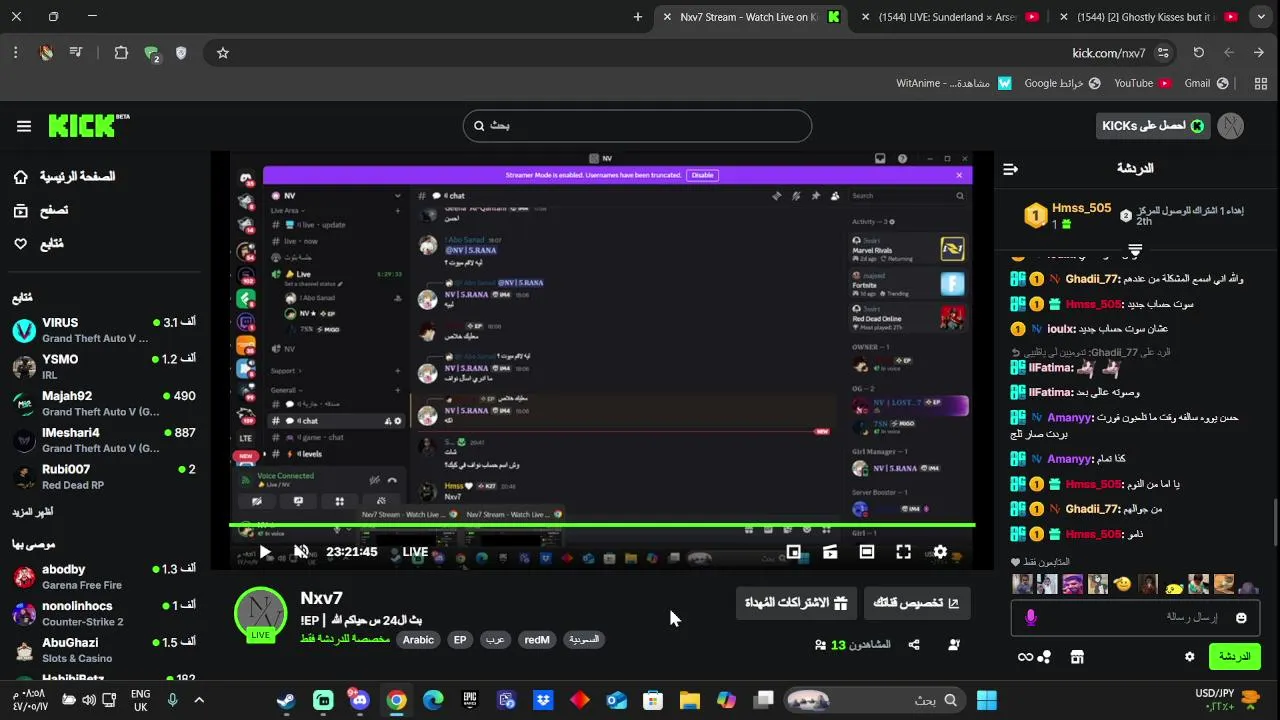This screenshot has height=720, width=1280.
Task: Switch to Ghostly Kisses YouTube tab
Action: 1148,17
